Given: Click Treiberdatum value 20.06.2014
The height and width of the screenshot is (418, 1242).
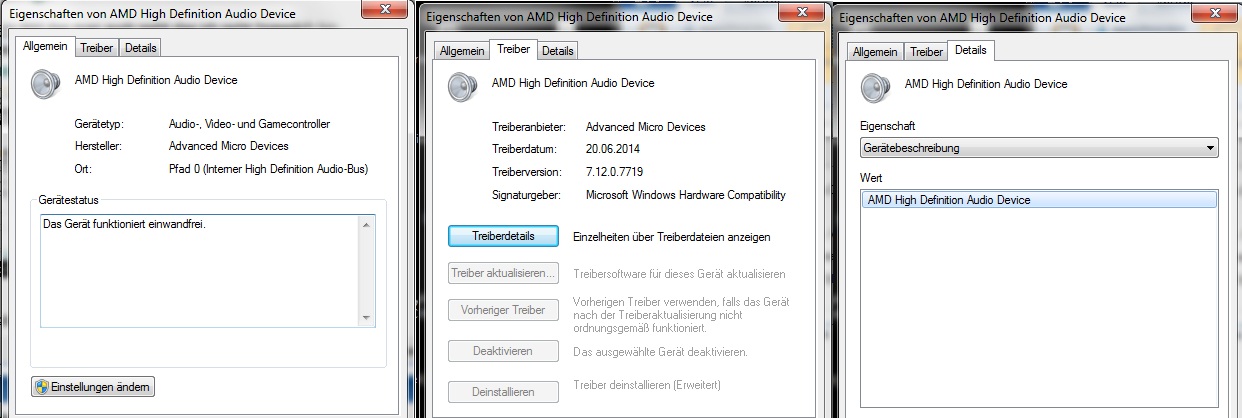Looking at the screenshot, I should pyautogui.click(x=615, y=149).
